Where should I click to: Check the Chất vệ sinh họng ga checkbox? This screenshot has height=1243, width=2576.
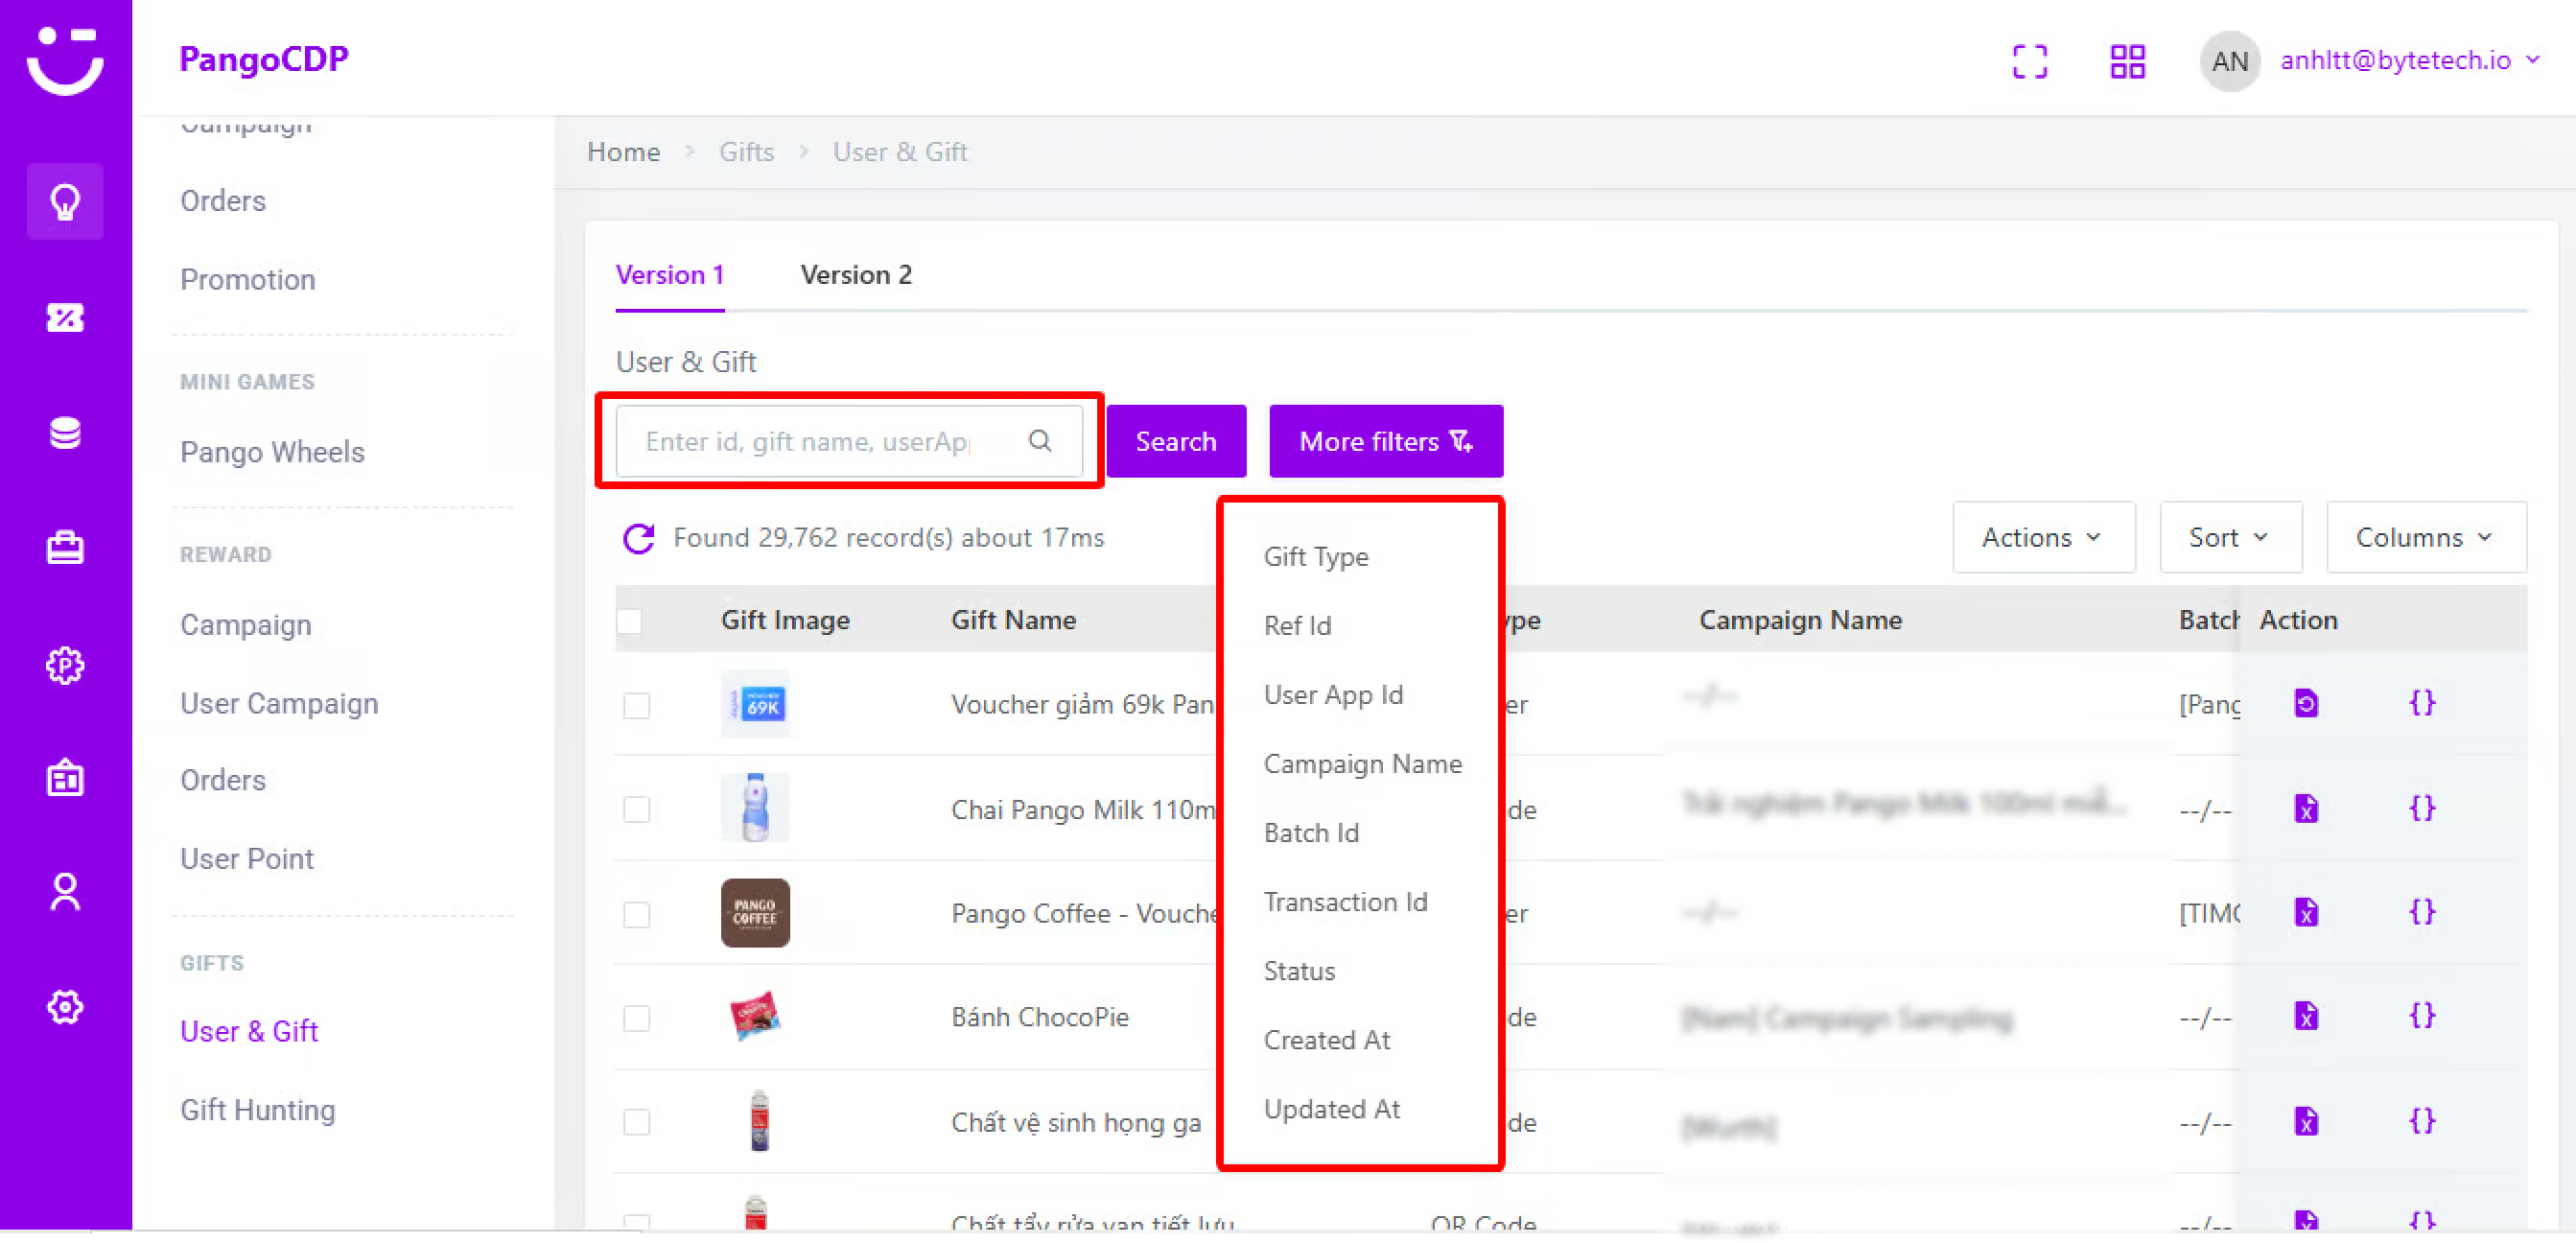[x=636, y=1123]
